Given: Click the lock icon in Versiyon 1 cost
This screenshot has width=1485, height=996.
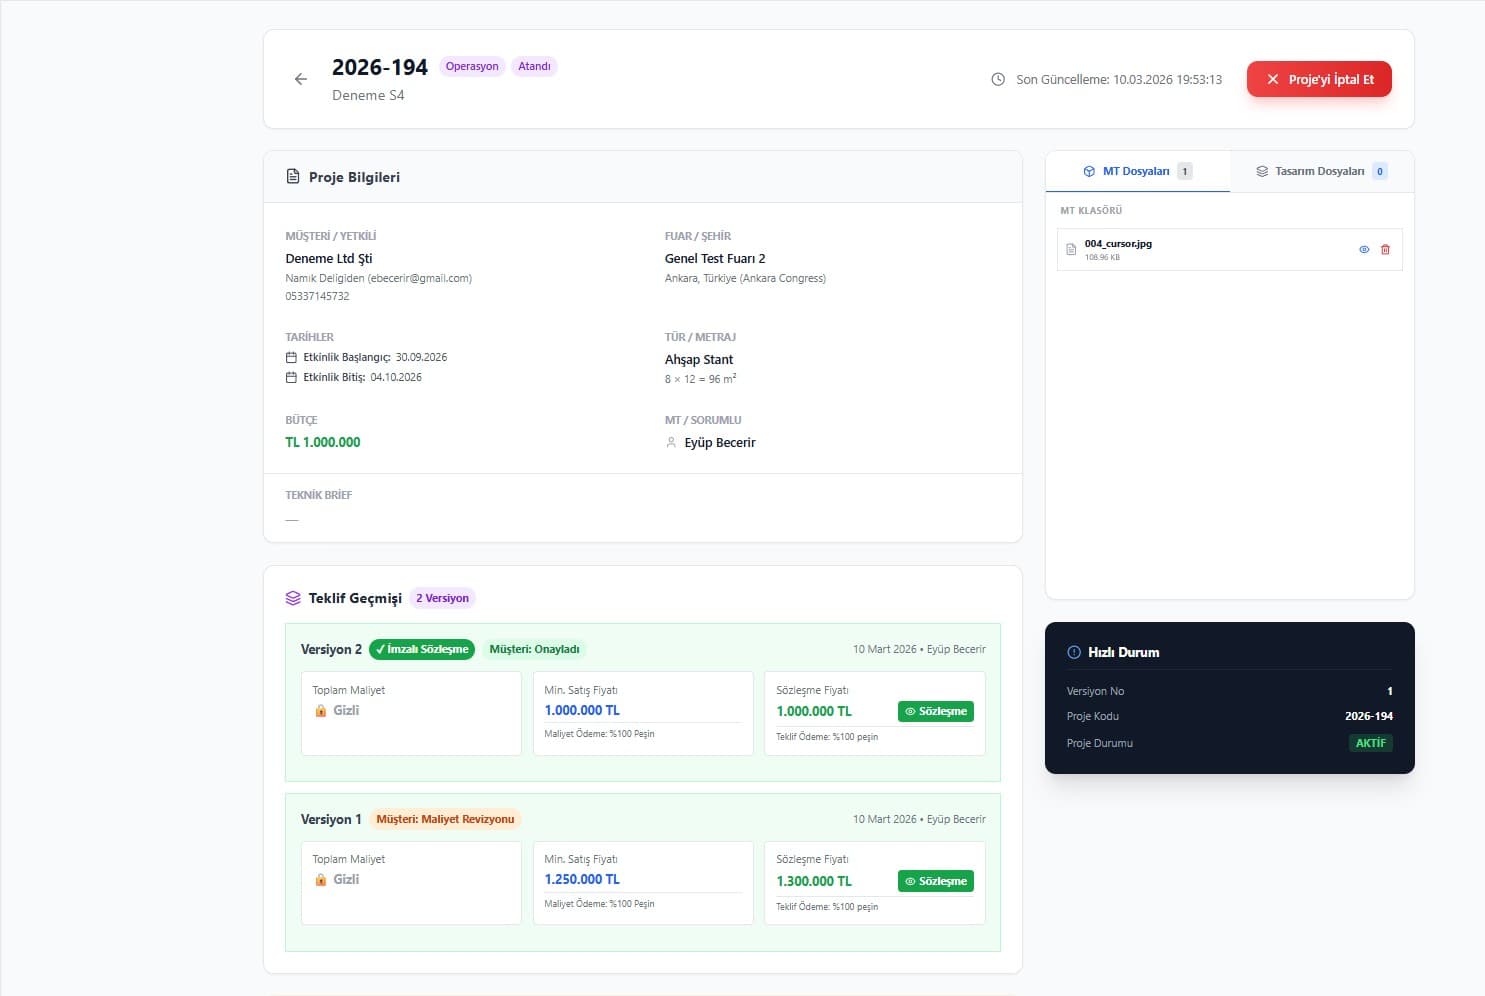Looking at the screenshot, I should [x=321, y=880].
